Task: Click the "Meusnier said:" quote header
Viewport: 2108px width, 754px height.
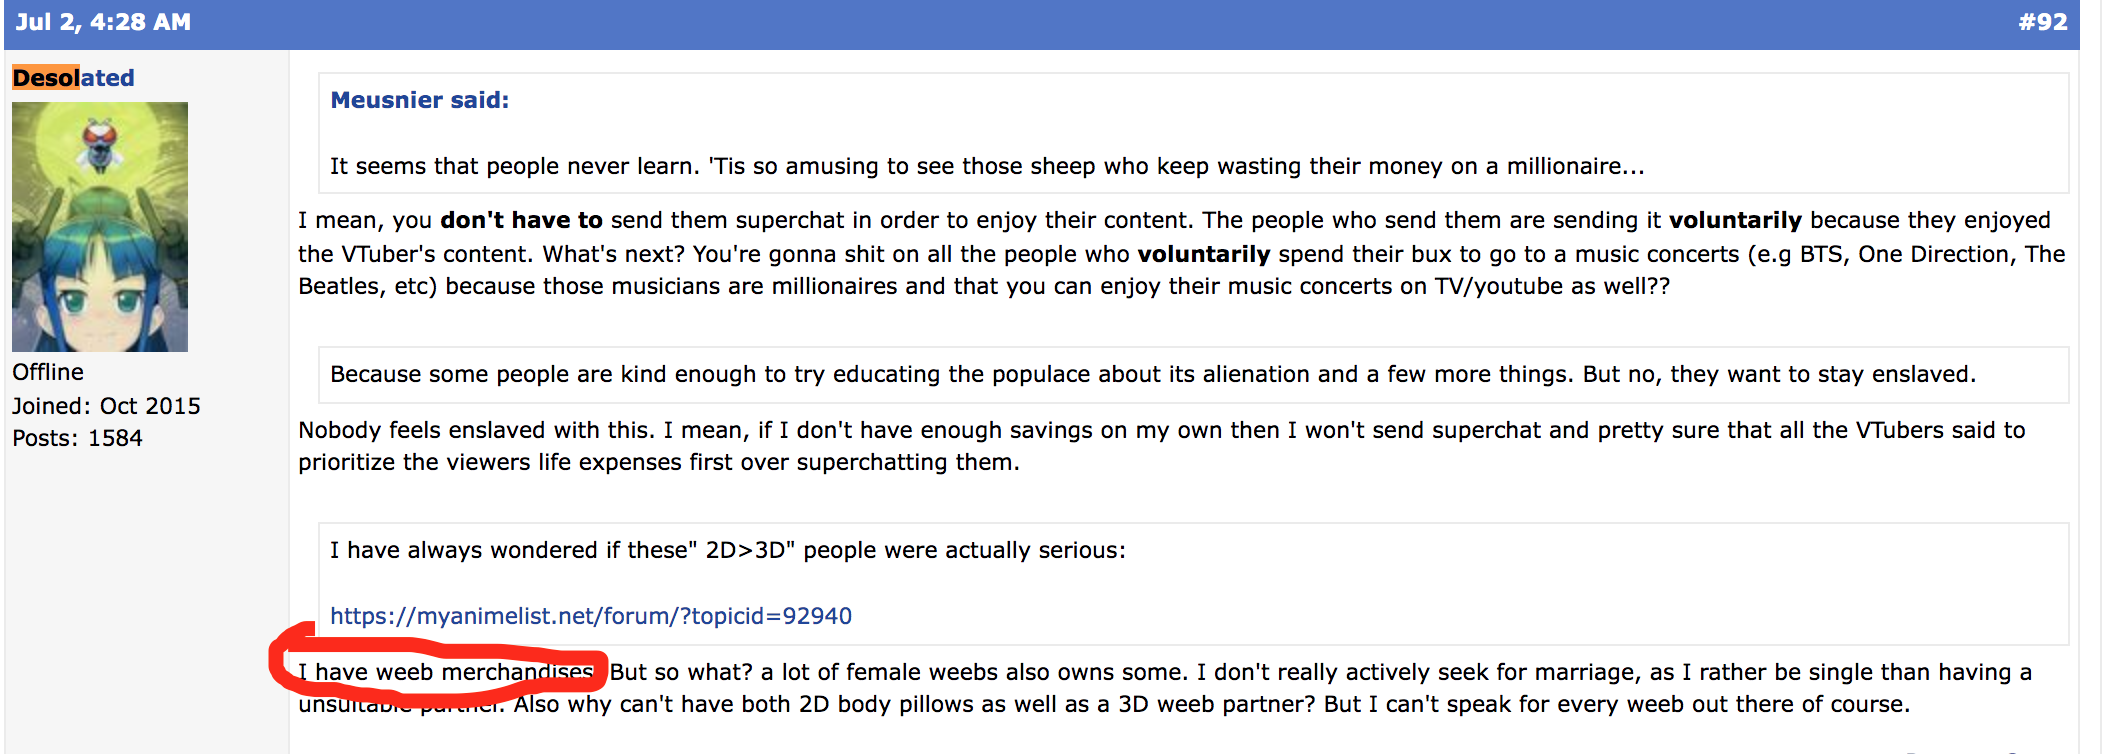Action: pos(419,100)
